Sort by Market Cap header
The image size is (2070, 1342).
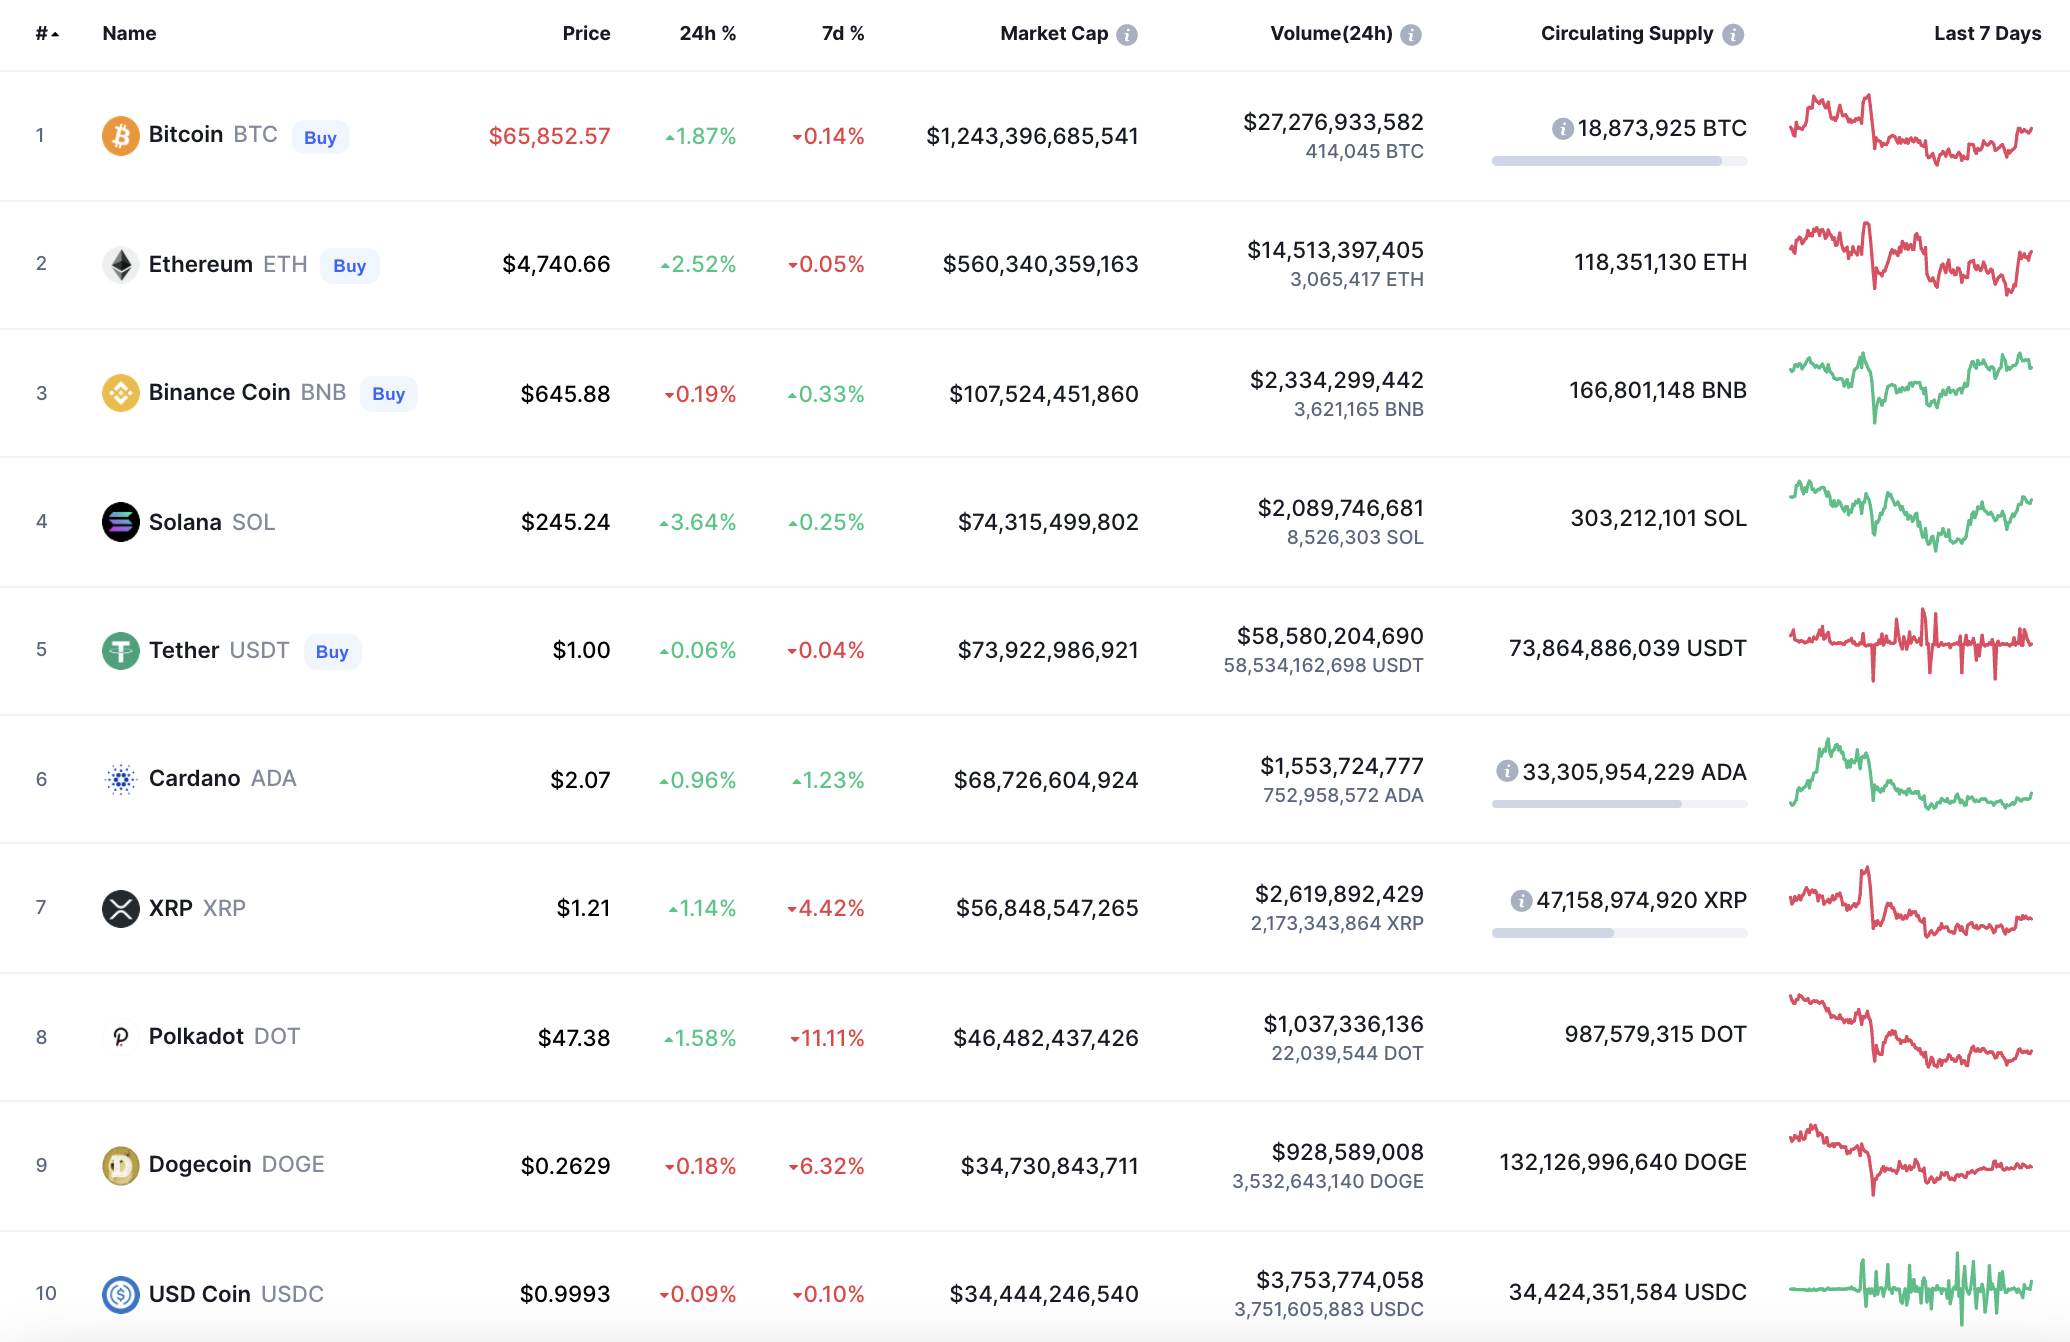(x=1054, y=33)
